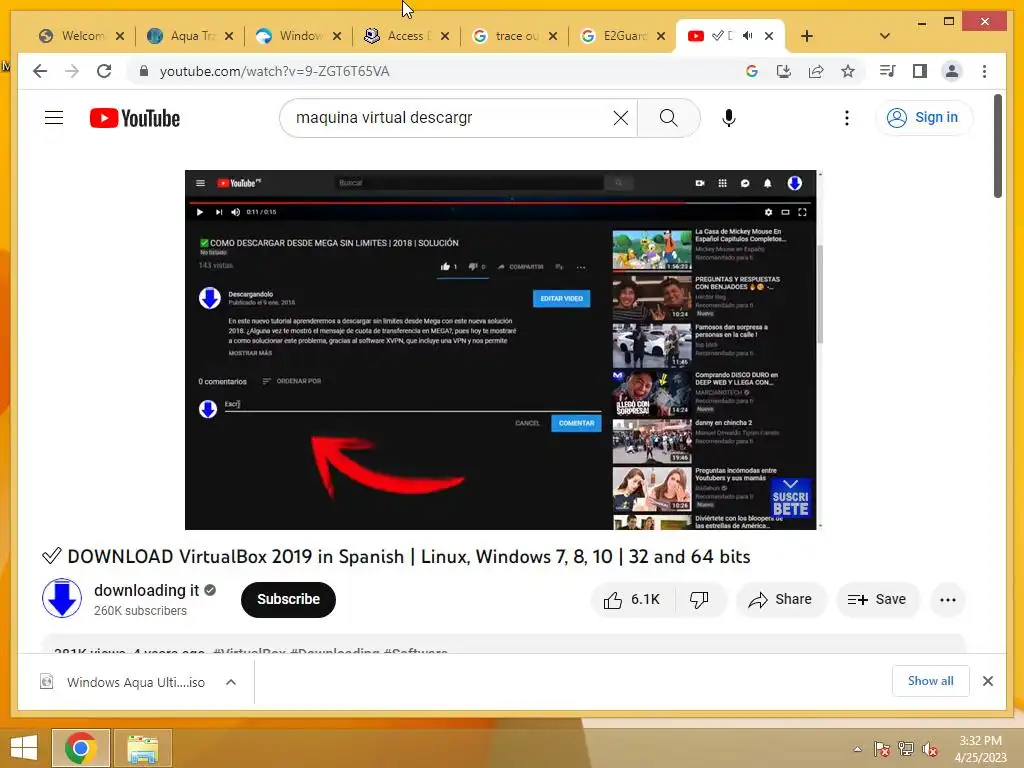Open more actions ellipsis under the video
This screenshot has height=768, width=1024.
coord(948,600)
